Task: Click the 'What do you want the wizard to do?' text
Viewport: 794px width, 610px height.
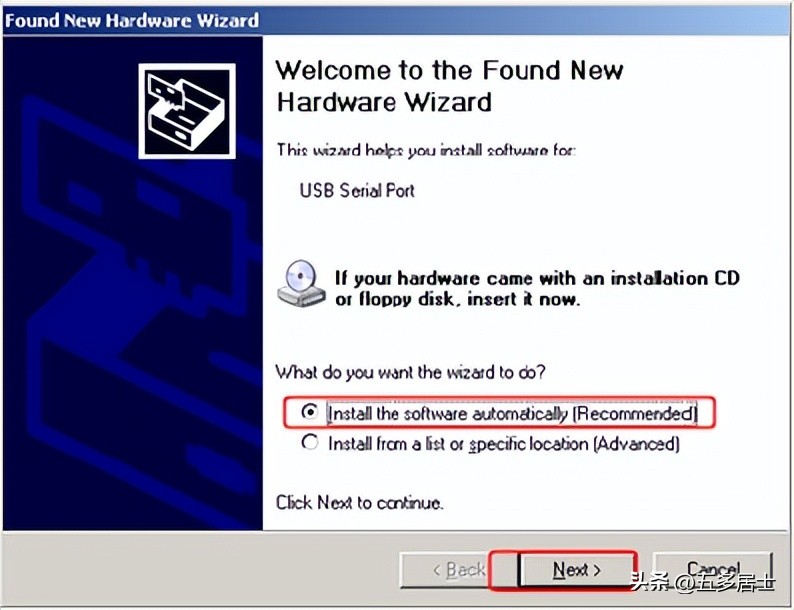Action: coord(411,372)
